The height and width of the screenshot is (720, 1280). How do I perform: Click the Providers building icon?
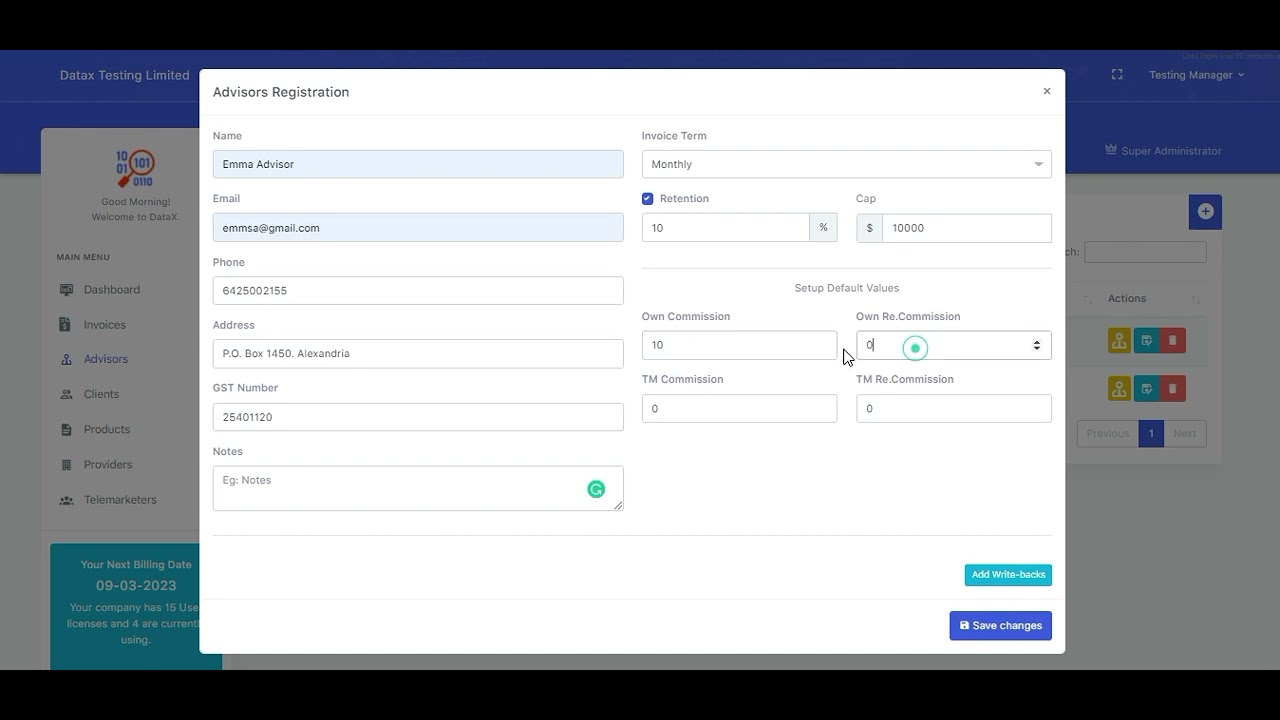(x=66, y=464)
